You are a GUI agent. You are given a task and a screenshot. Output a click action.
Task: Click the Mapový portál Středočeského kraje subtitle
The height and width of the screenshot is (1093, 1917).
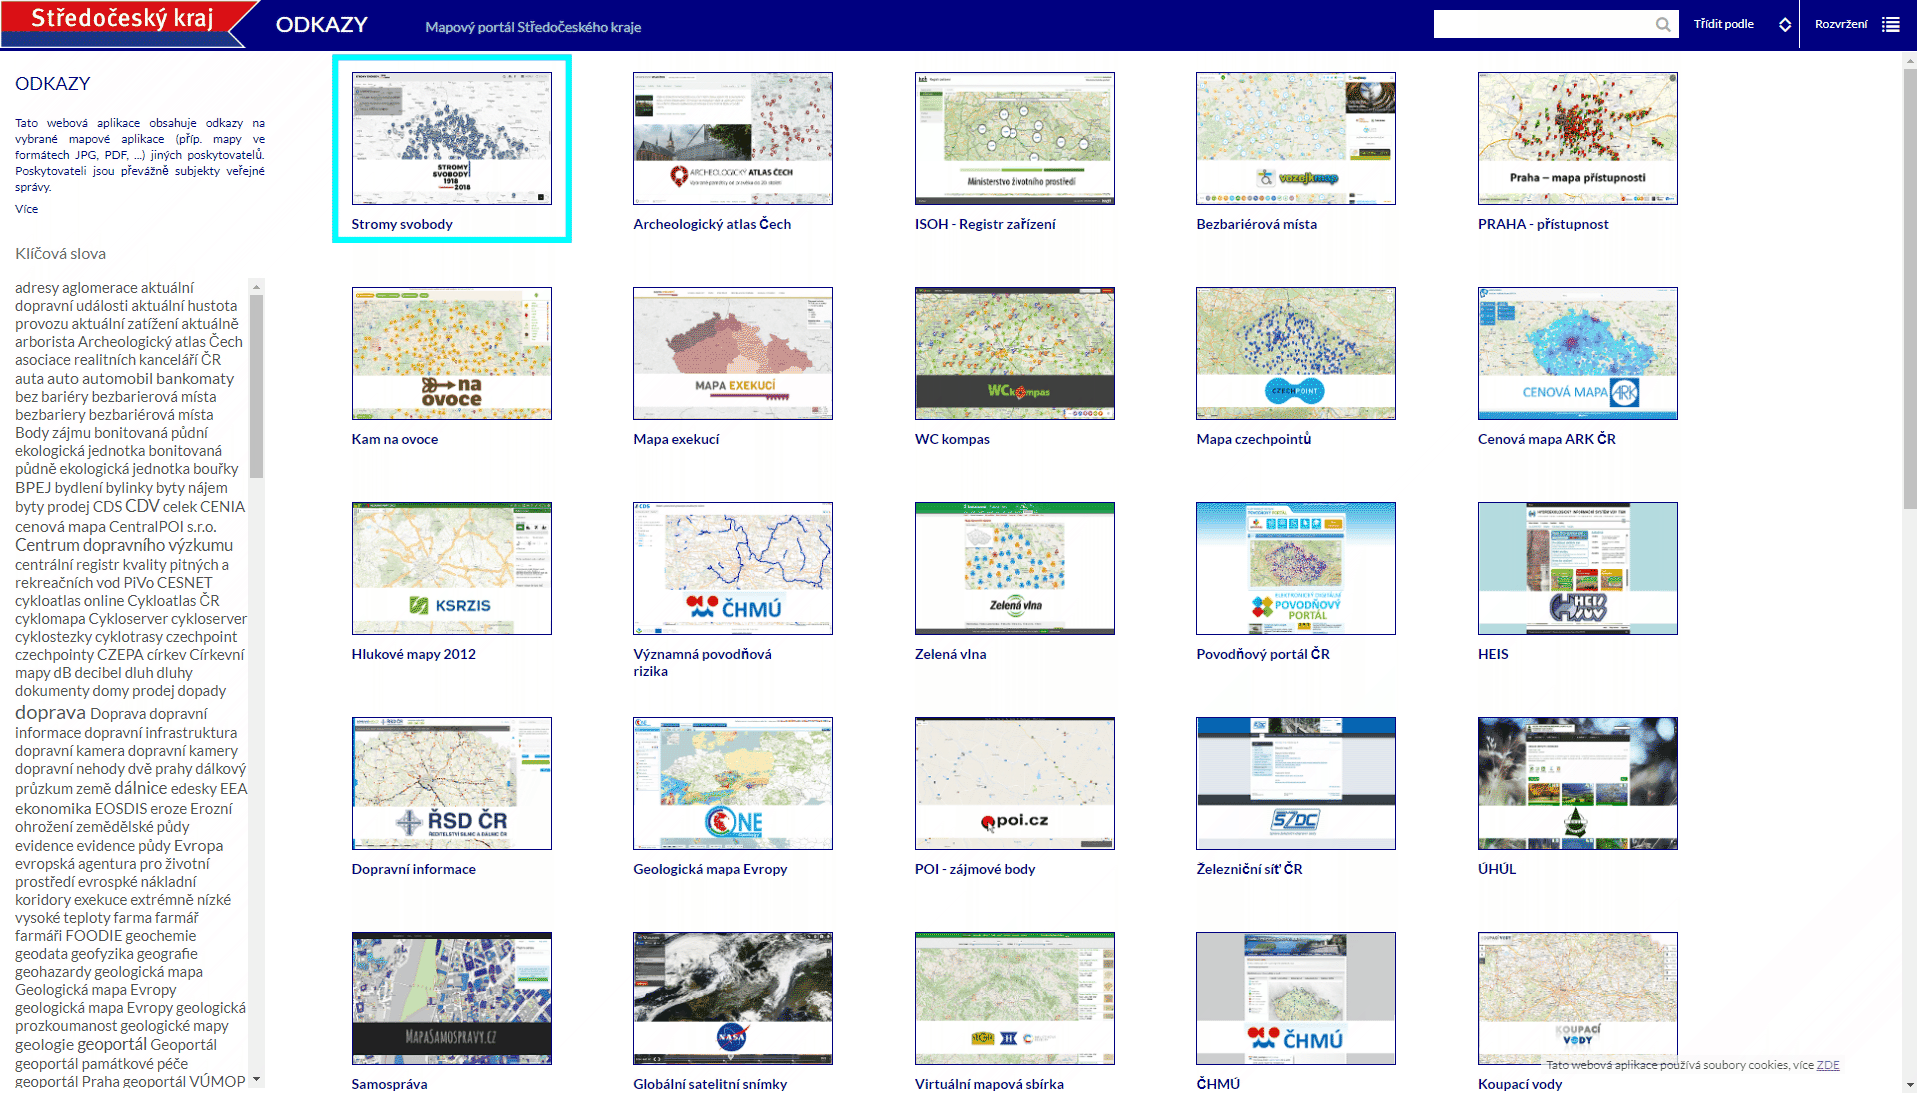coord(533,27)
